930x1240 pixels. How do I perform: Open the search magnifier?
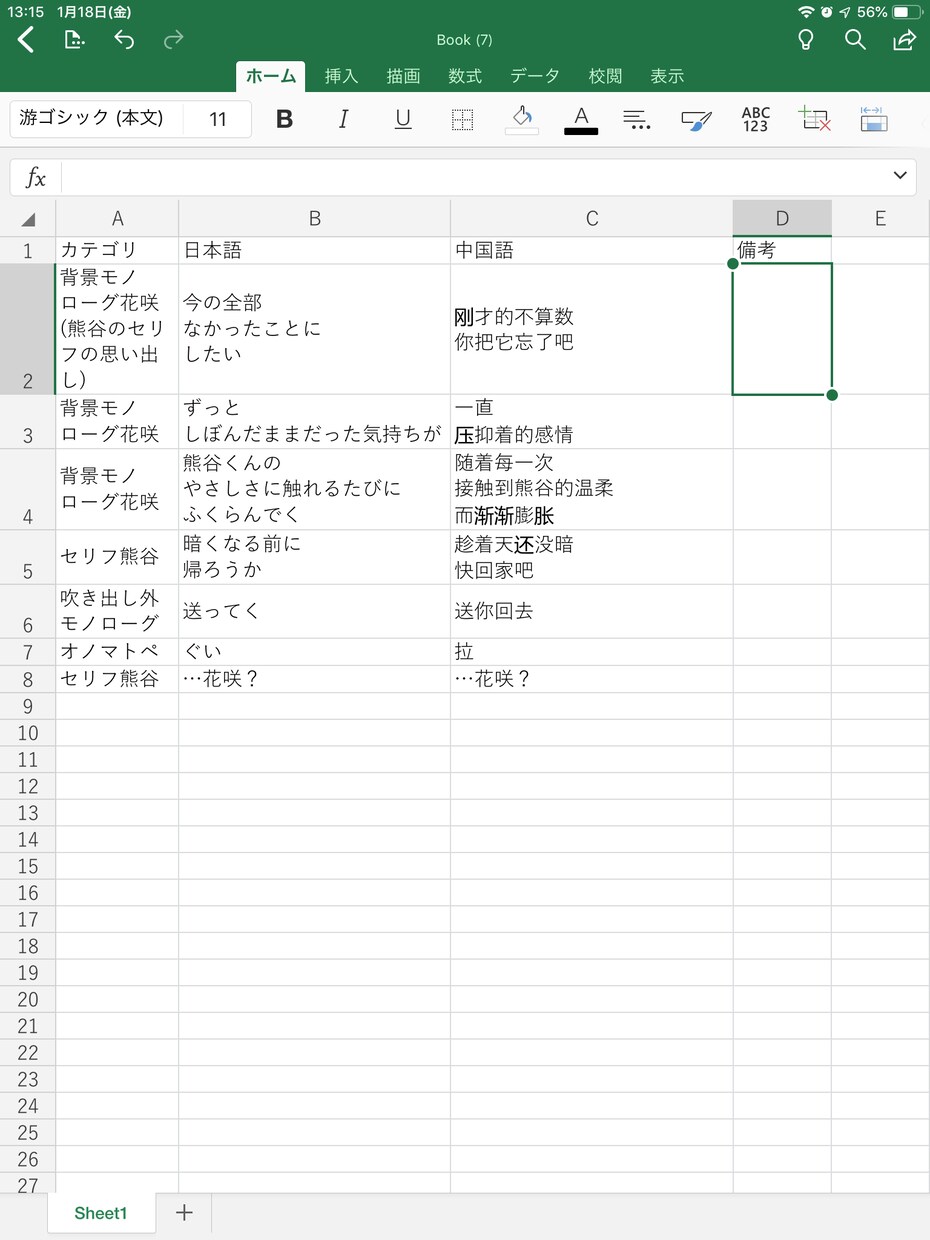[855, 40]
